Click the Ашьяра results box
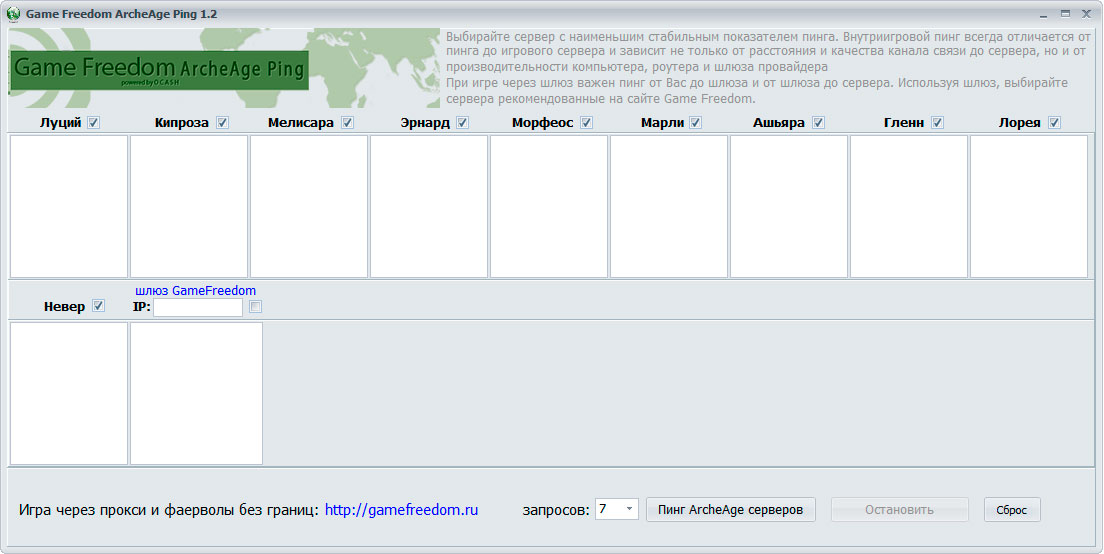This screenshot has height=554, width=1104. [x=789, y=206]
